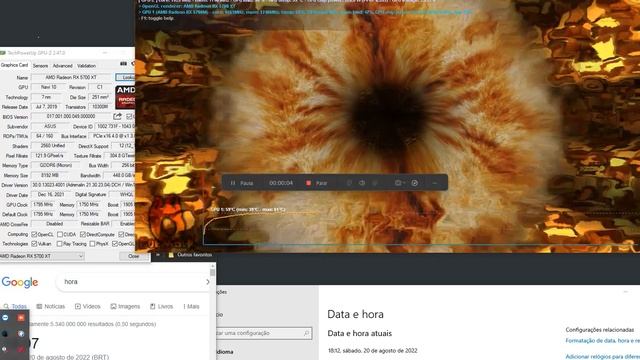The width and height of the screenshot is (640, 360).
Task: Click the GPU-Z screenshot camera icon
Action: point(123,64)
